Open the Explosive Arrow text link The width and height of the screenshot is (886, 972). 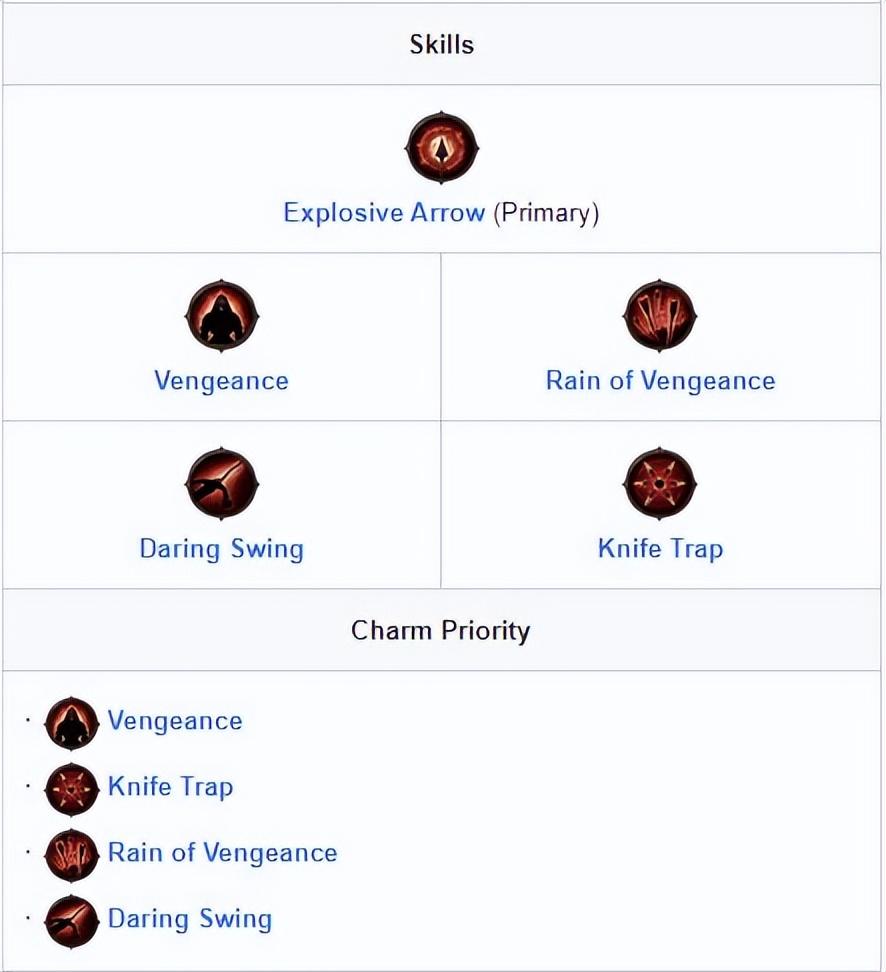(x=384, y=213)
